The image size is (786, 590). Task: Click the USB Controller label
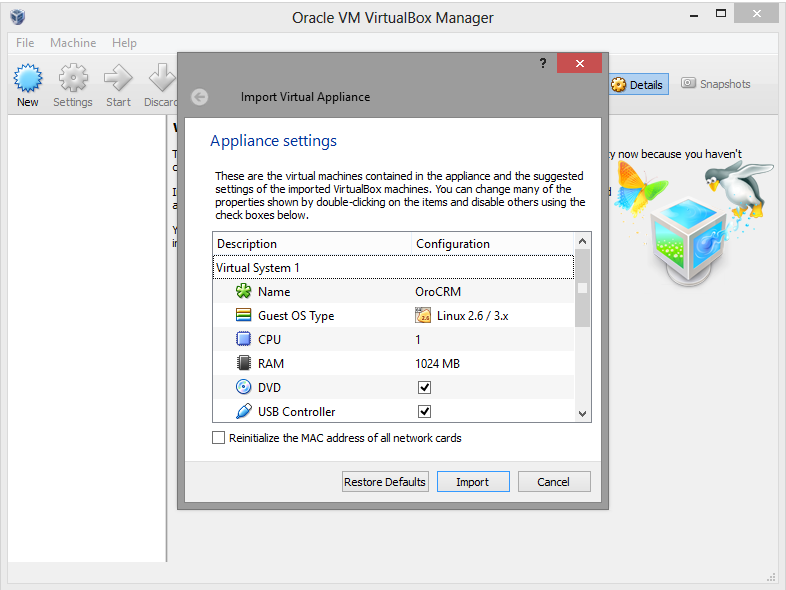click(x=297, y=412)
